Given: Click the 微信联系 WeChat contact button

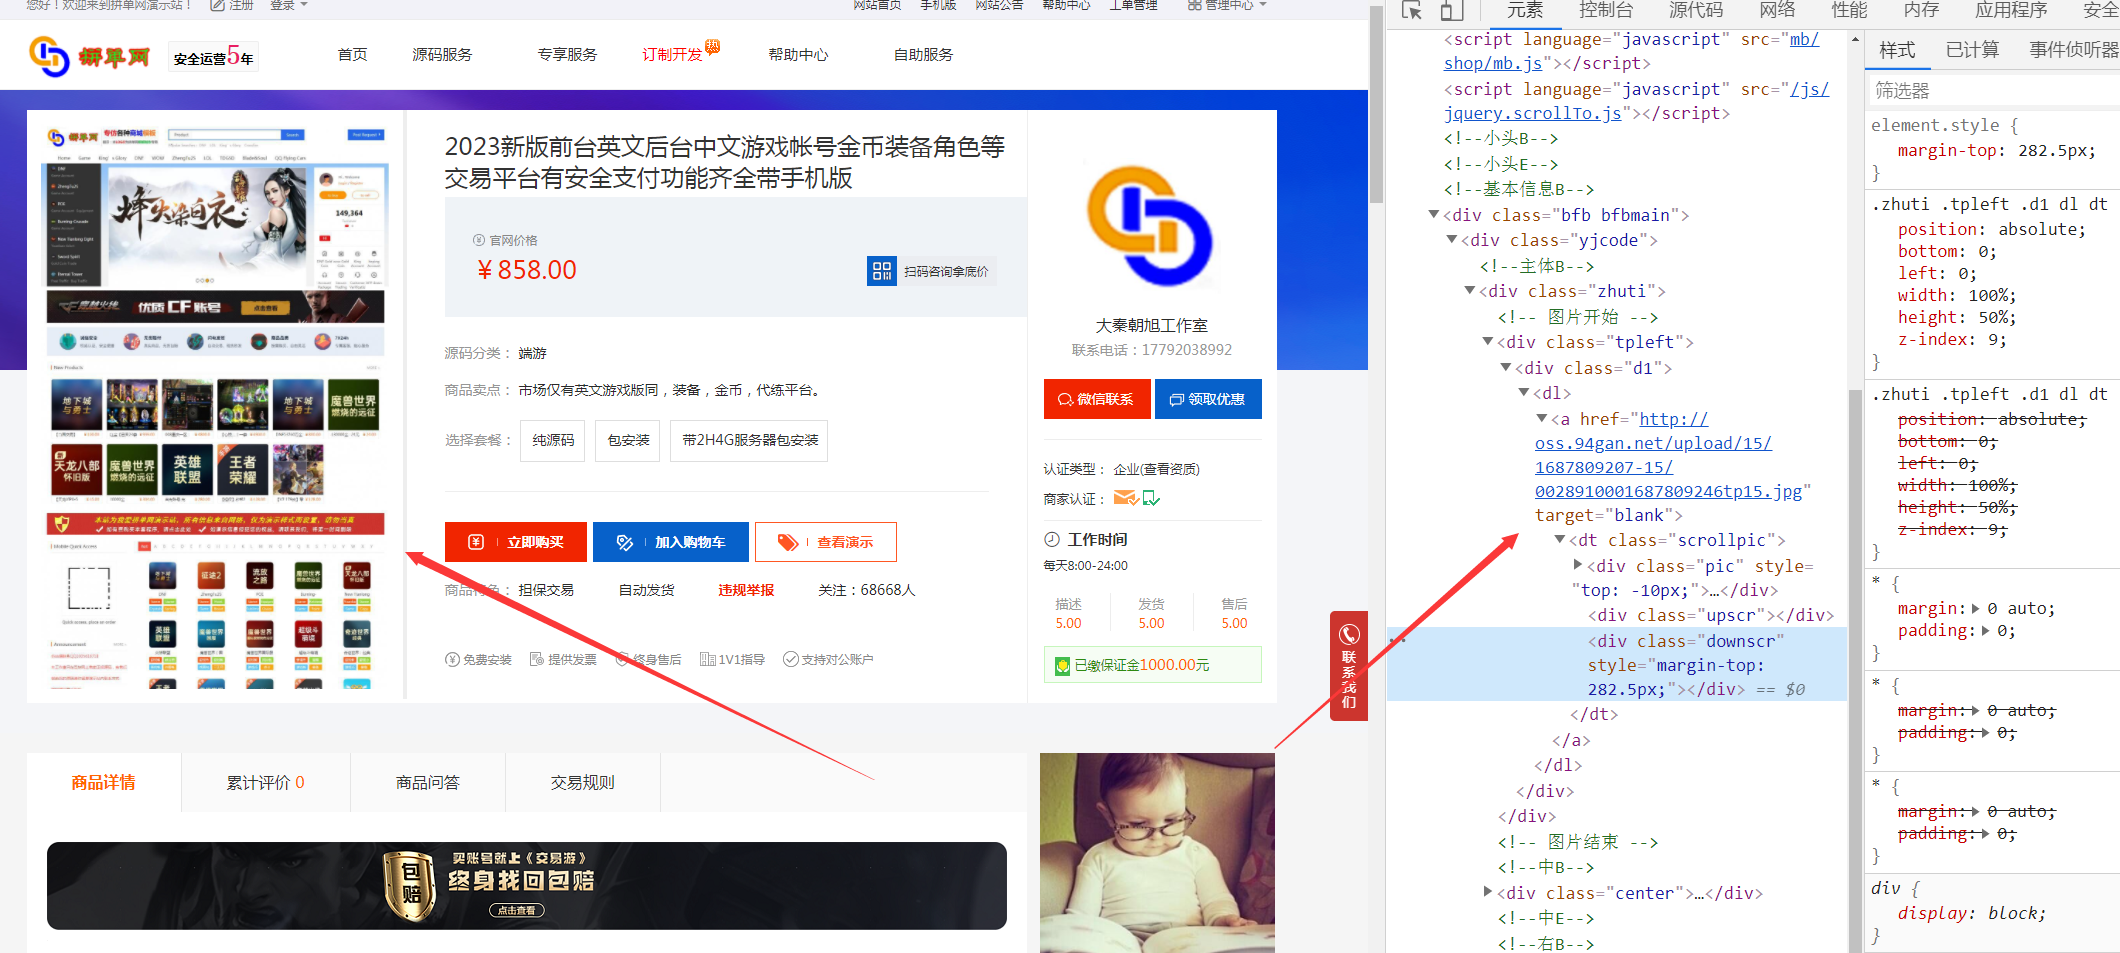Looking at the screenshot, I should click(1097, 399).
